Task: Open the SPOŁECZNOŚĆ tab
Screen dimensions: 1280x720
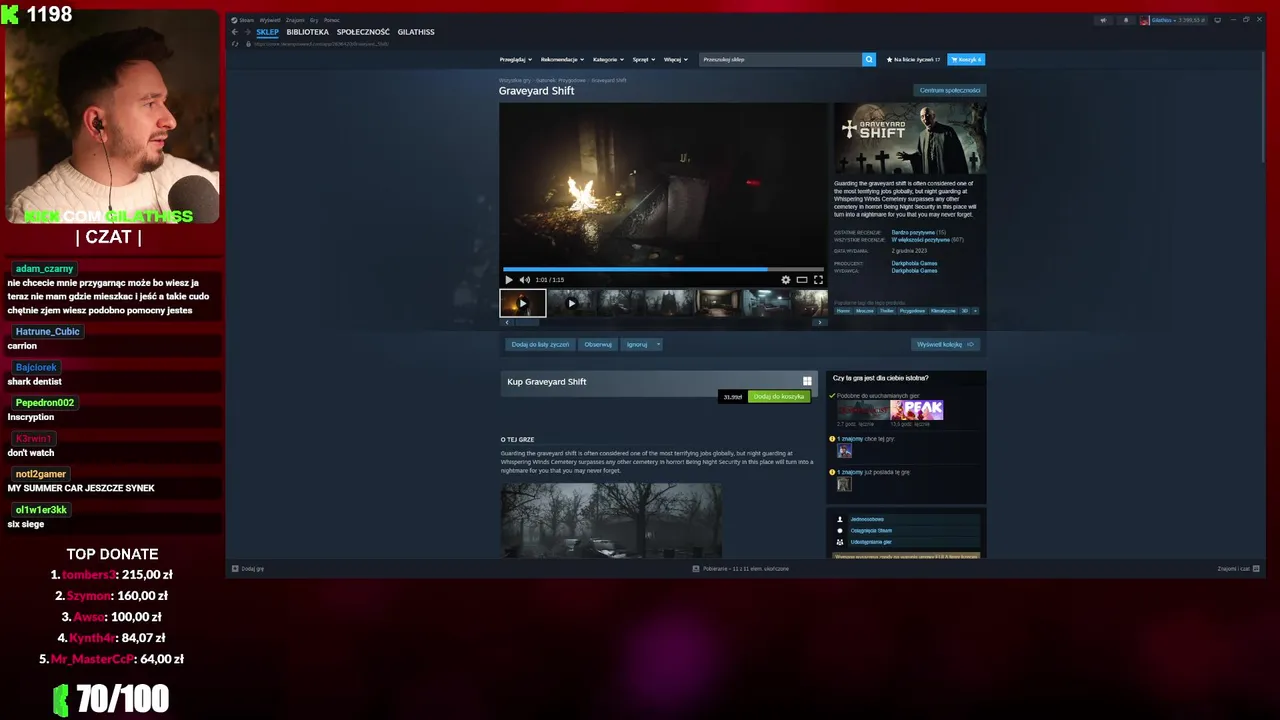Action: (363, 32)
